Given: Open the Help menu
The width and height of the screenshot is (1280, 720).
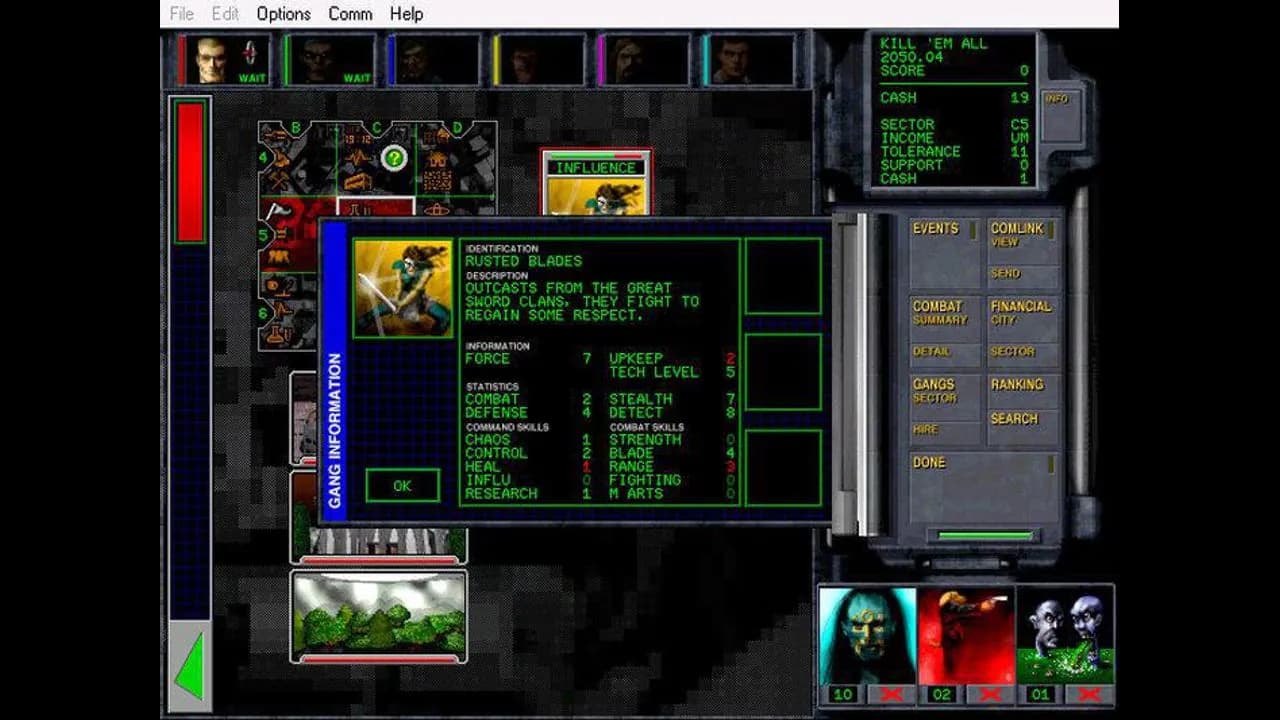Looking at the screenshot, I should [x=406, y=14].
